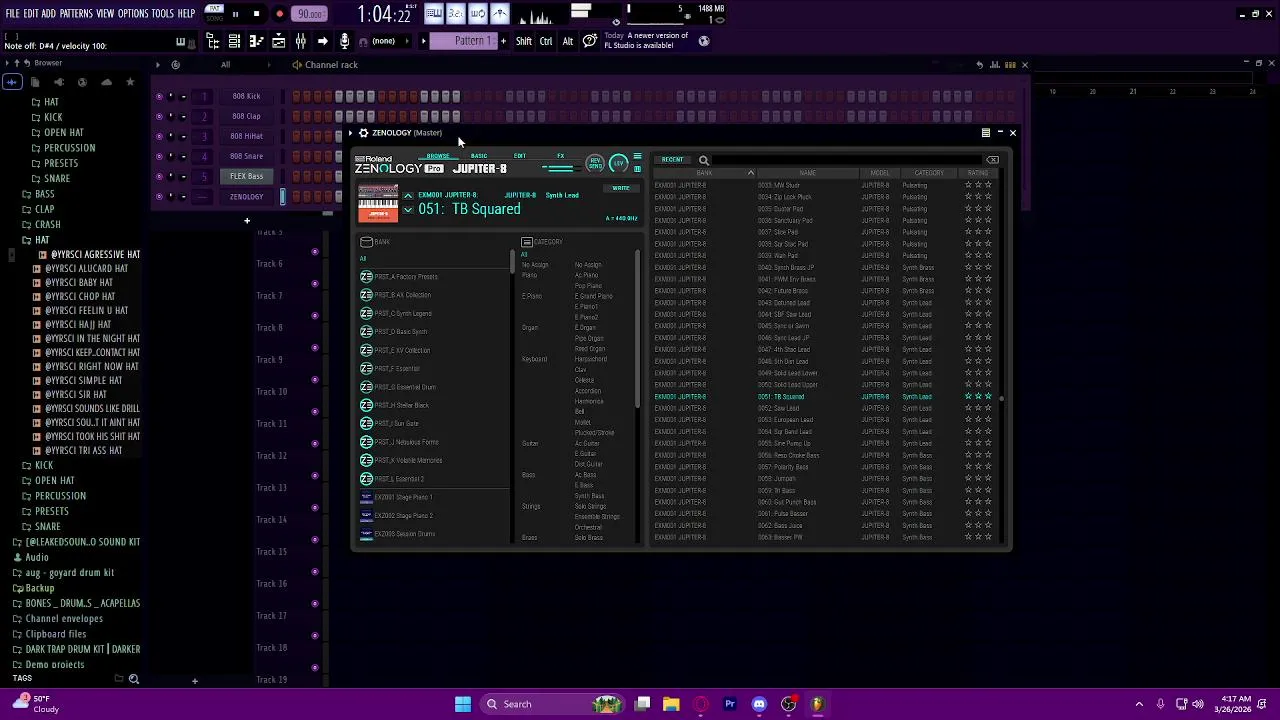Image resolution: width=1280 pixels, height=720 pixels.
Task: Click the clear search backspace icon in ZENOLOGY
Action: 992,160
